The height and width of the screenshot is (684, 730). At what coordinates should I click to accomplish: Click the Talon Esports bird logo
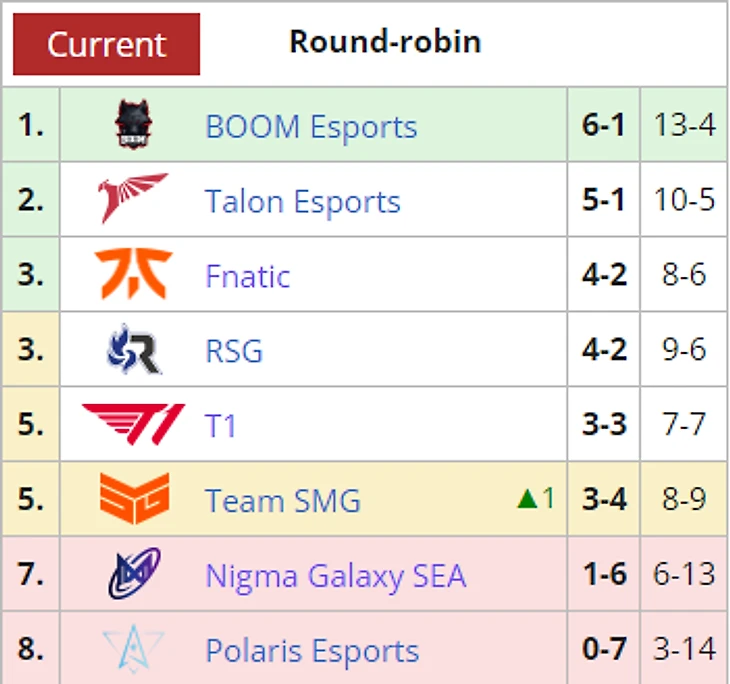pyautogui.click(x=133, y=198)
